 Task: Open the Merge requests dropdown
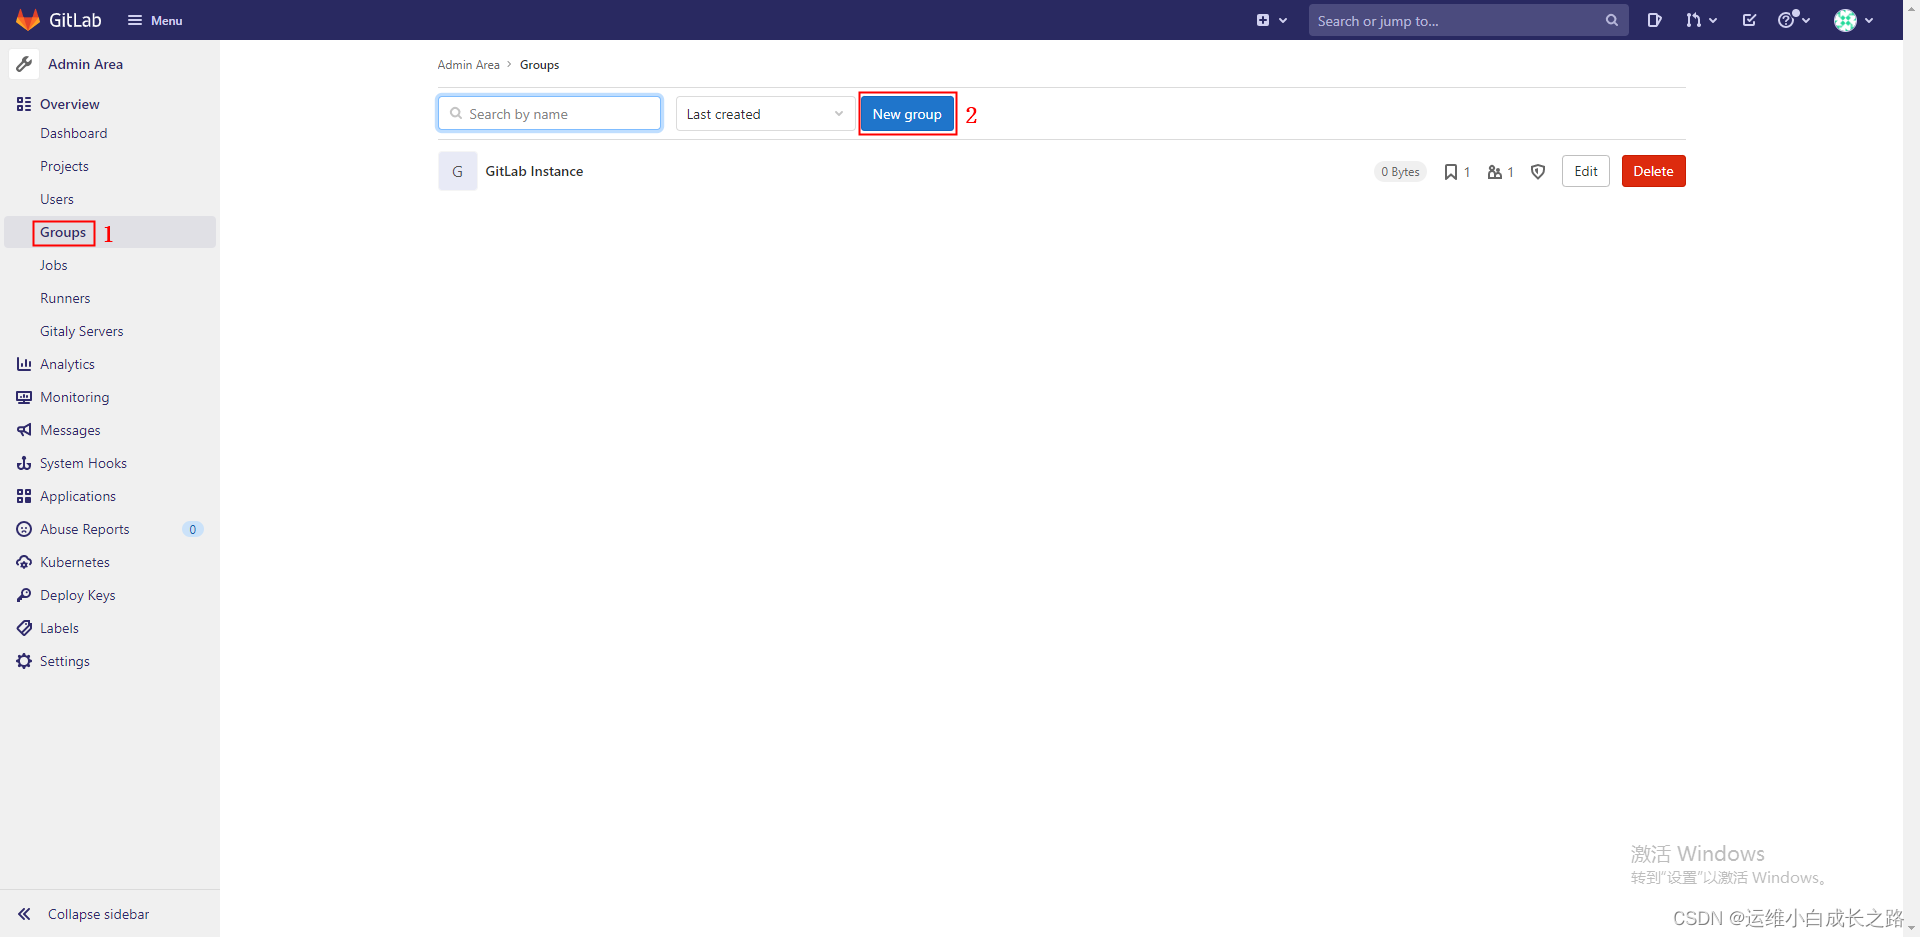[x=1701, y=20]
